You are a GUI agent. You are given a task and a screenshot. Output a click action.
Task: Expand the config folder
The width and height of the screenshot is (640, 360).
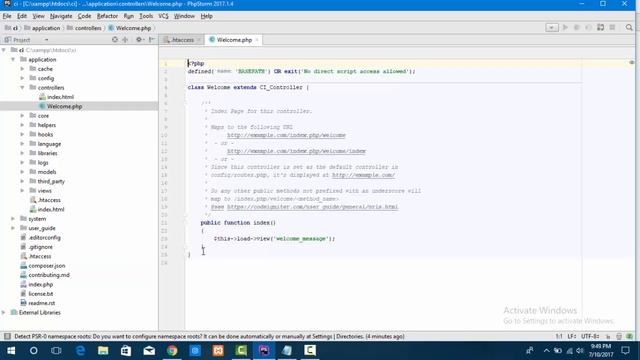point(22,78)
